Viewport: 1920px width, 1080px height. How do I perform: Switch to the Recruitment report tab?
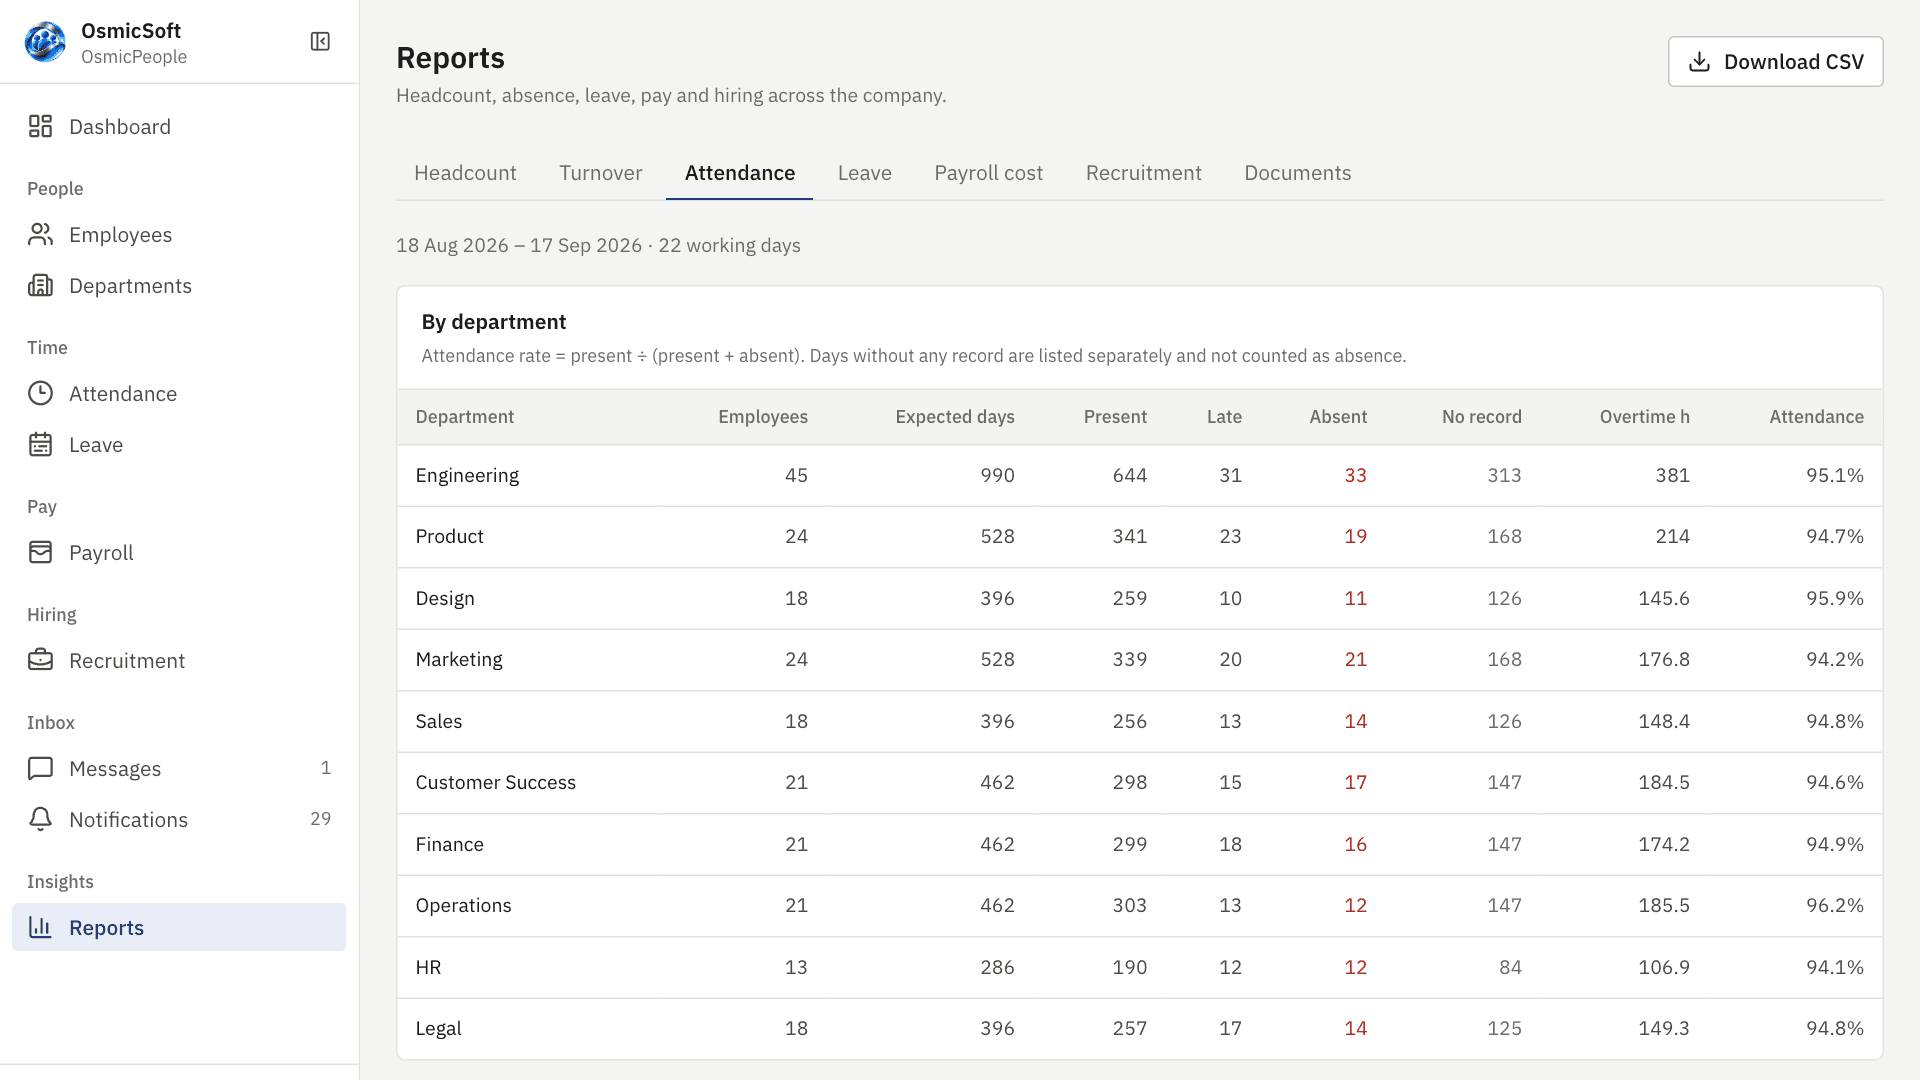[x=1143, y=173]
